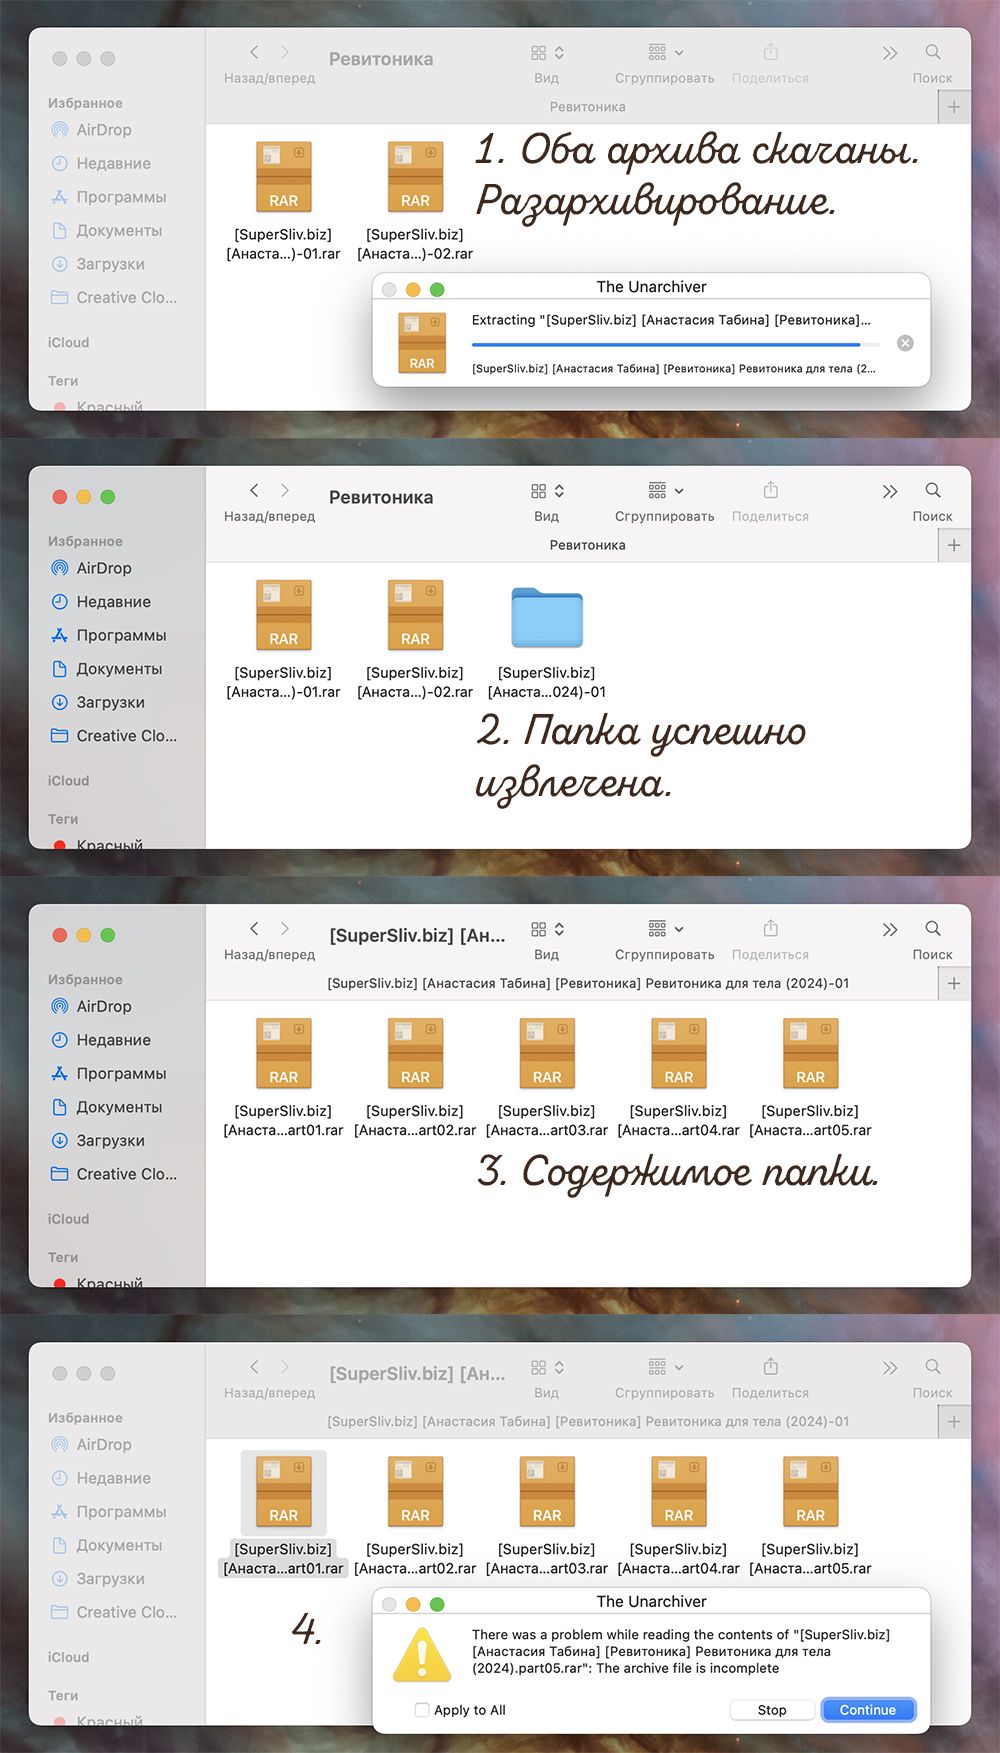Open Программы in the step 3 window sidebar
Screen dimensions: 1000x1753
point(121,1073)
